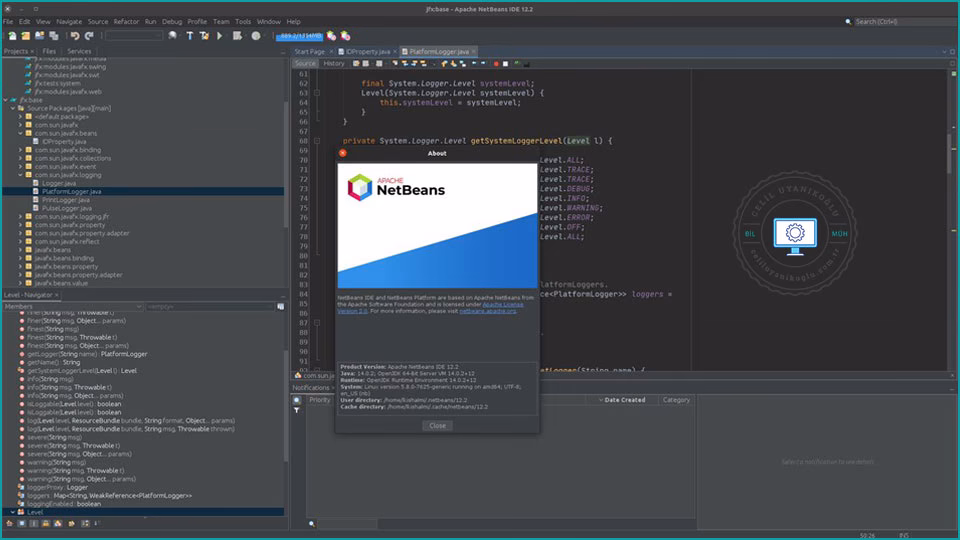This screenshot has height=540, width=960.
Task: Click the Last Edit icon in editor toolbar
Action: [356, 64]
